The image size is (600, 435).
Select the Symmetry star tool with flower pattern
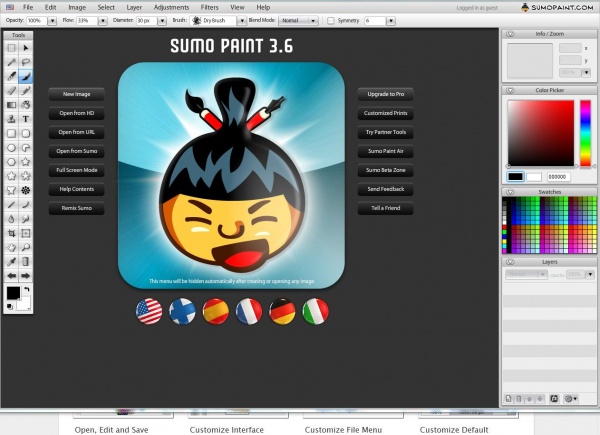26,191
